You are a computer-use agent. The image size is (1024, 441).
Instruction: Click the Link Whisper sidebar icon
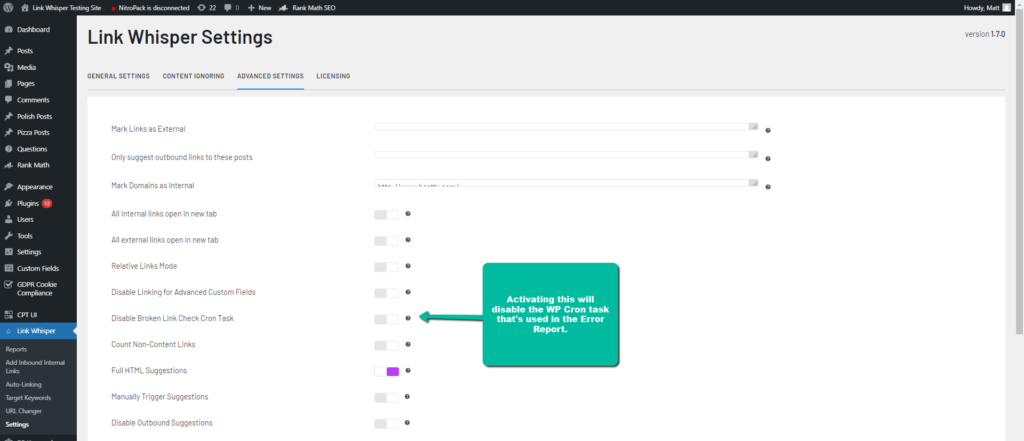8,331
